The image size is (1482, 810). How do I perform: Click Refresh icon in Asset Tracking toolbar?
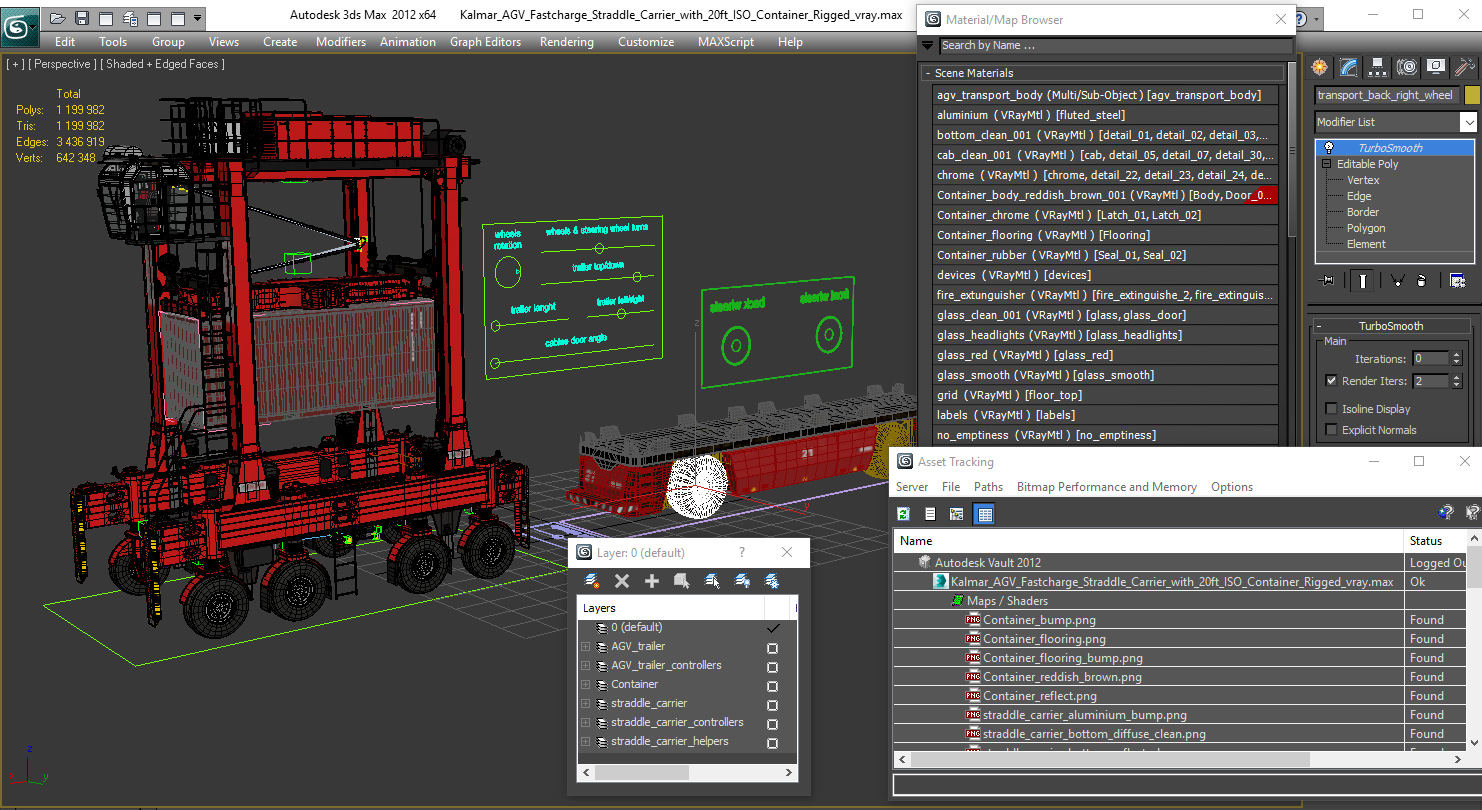point(904,514)
